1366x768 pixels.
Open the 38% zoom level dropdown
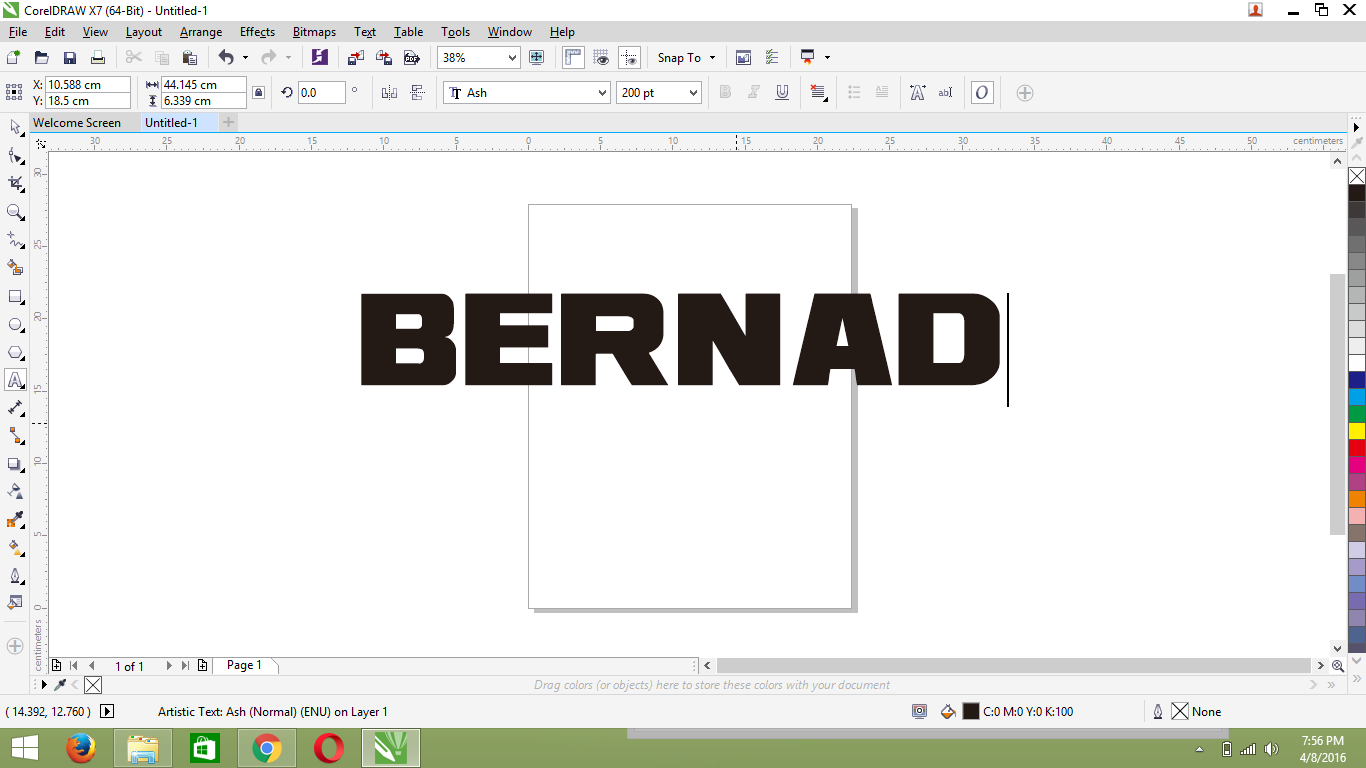pos(510,57)
